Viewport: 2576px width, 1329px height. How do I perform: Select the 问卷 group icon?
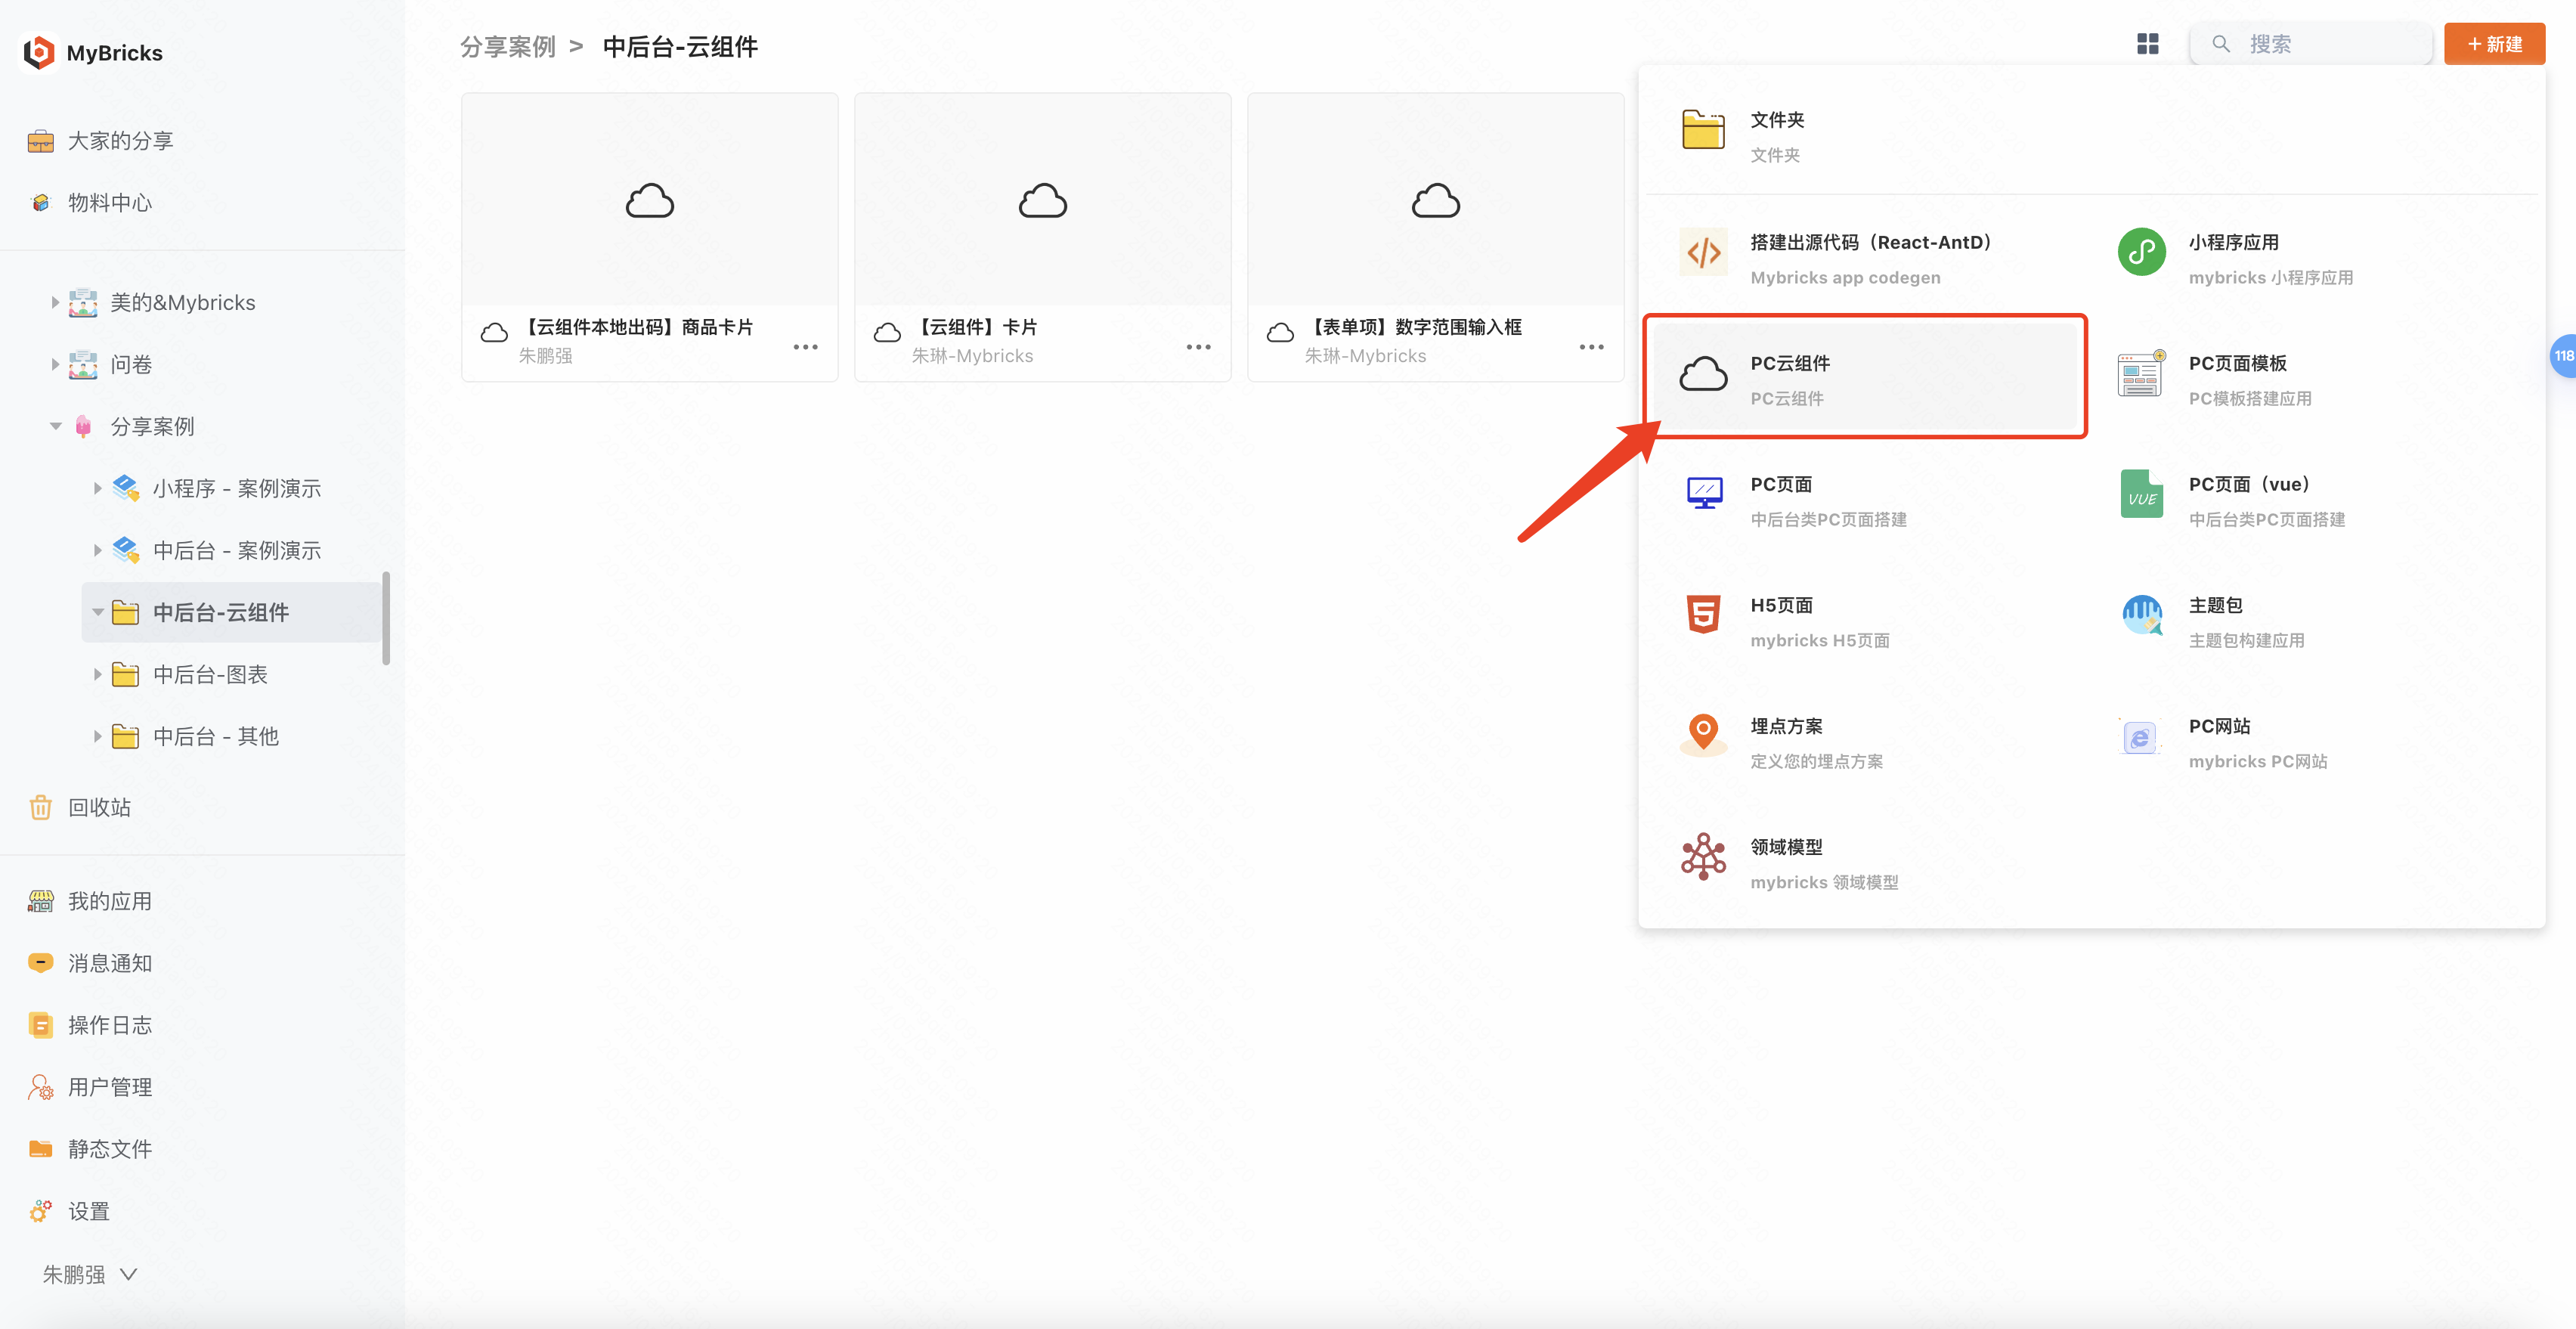click(83, 364)
